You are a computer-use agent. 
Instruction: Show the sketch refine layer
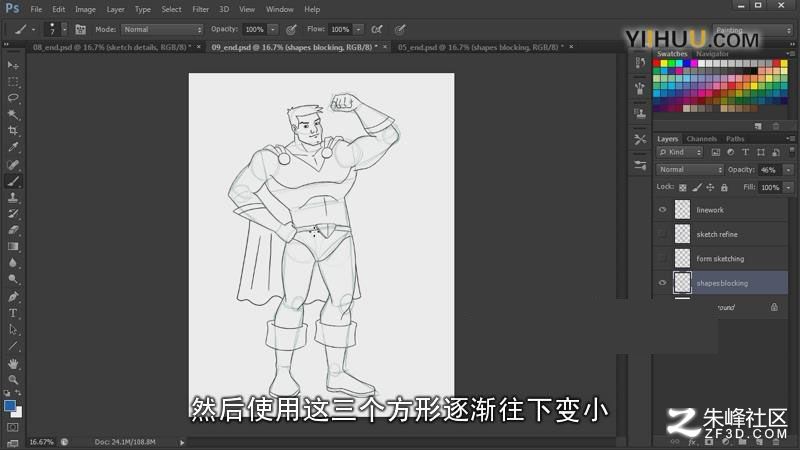[x=662, y=234]
